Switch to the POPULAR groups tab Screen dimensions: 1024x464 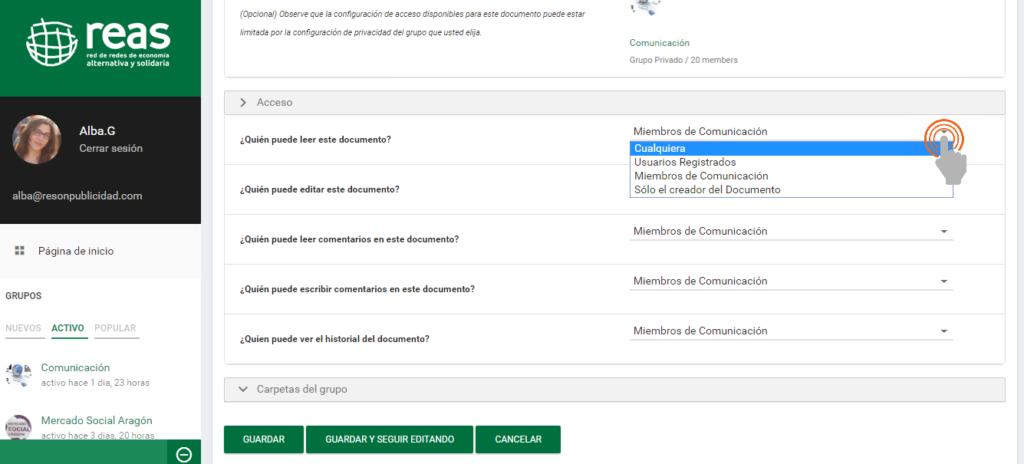(x=115, y=329)
